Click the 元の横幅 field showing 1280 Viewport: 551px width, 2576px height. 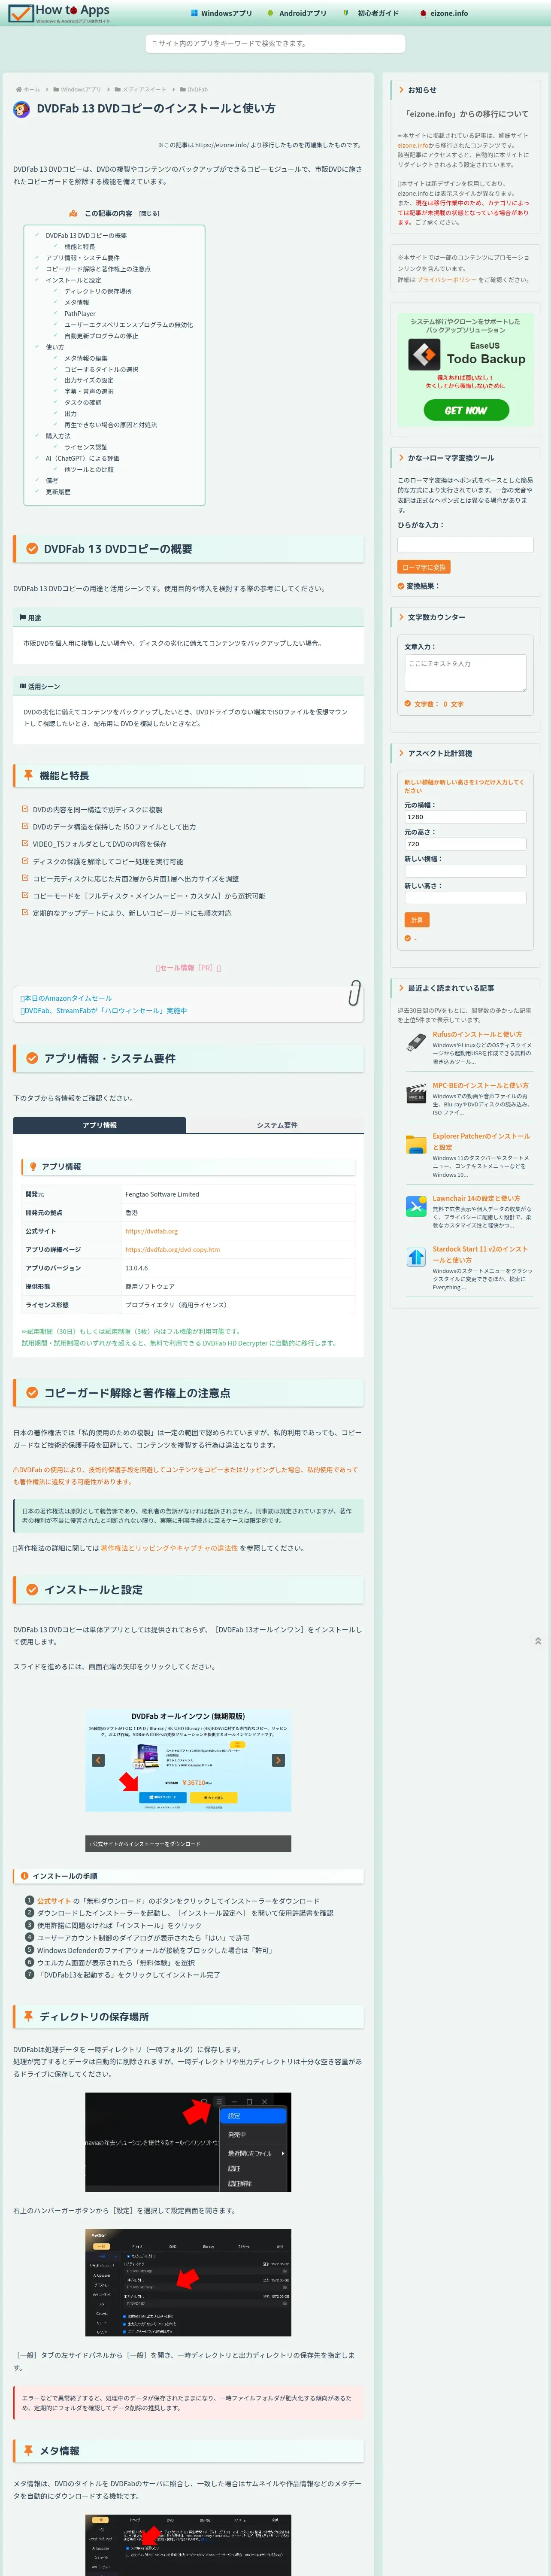465,818
